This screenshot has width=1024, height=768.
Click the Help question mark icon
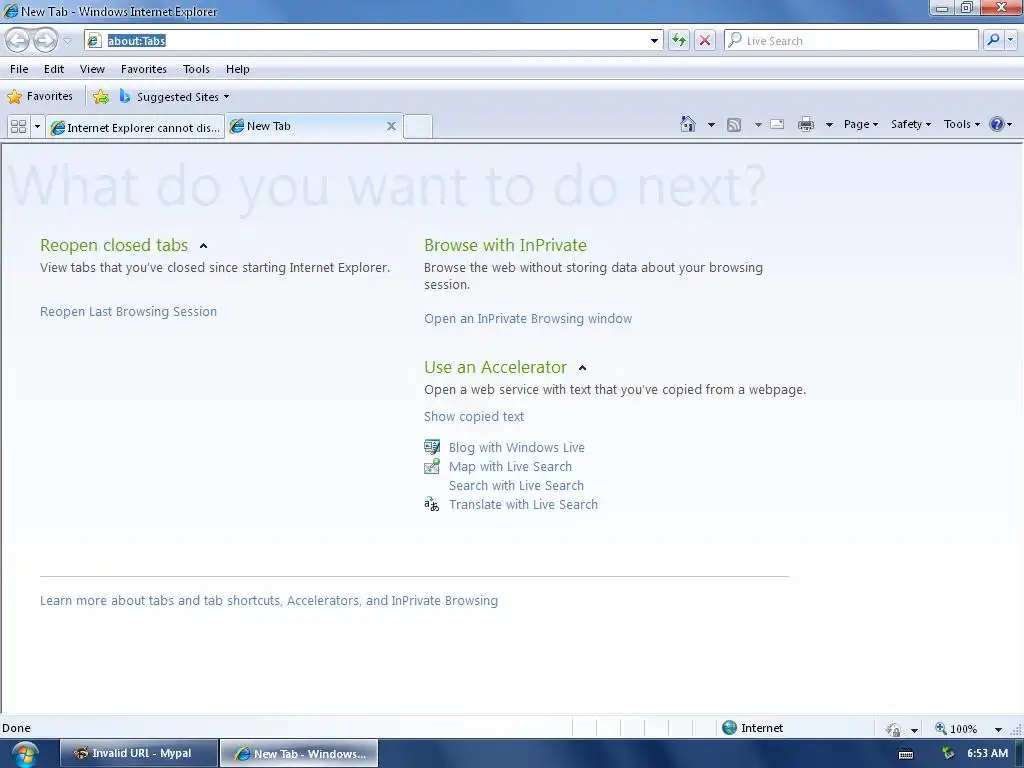click(997, 124)
